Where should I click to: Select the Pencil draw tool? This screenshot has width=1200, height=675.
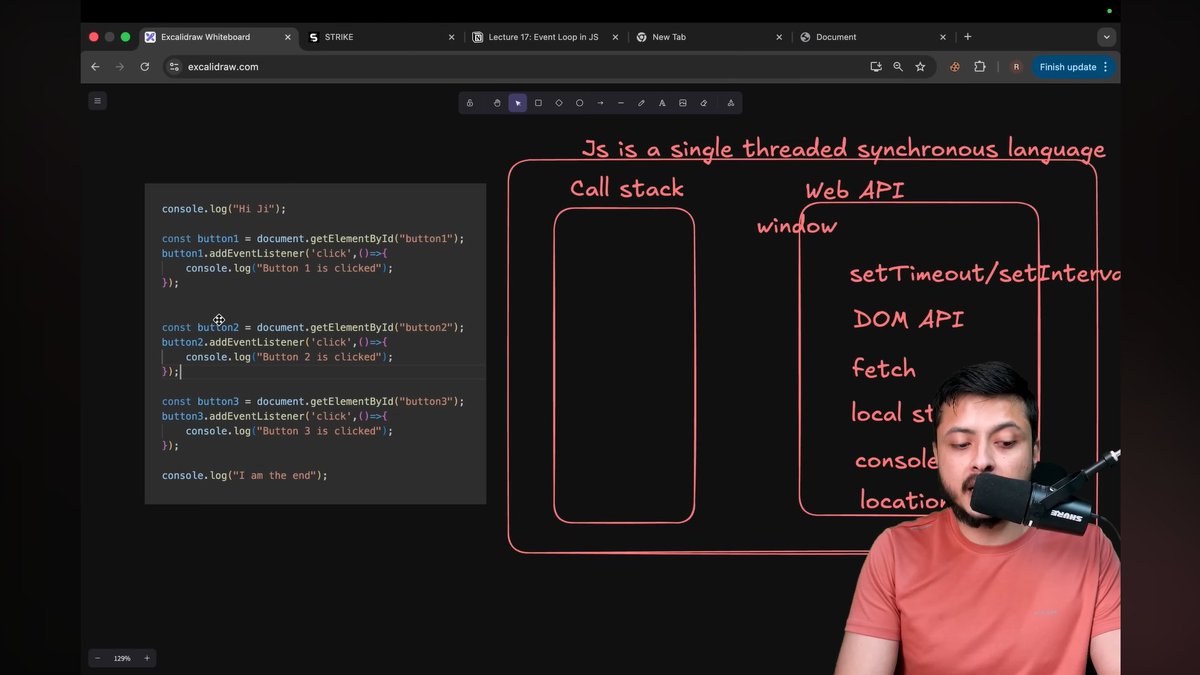pos(641,103)
